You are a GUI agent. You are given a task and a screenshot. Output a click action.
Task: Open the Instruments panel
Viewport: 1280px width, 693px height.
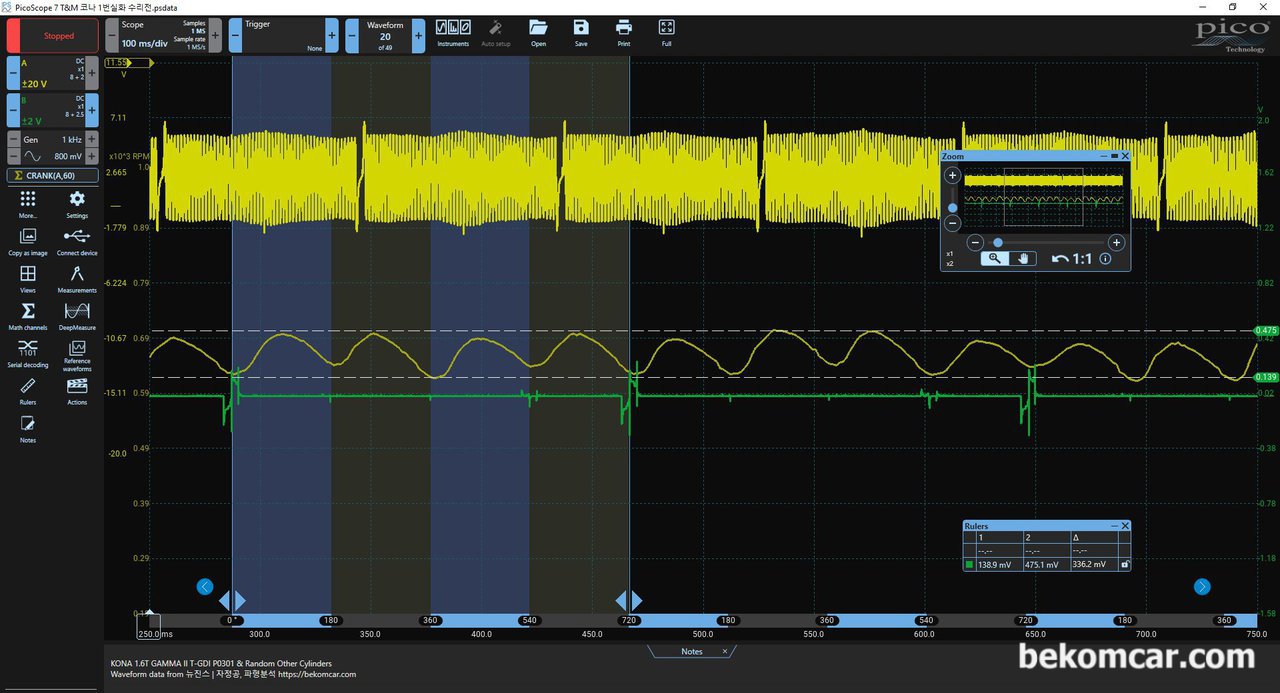point(453,33)
